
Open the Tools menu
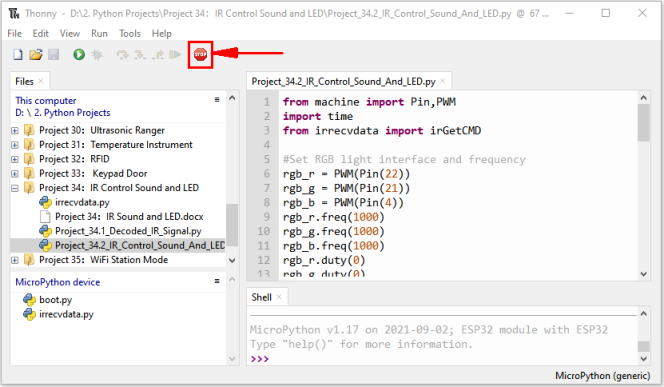(x=130, y=33)
